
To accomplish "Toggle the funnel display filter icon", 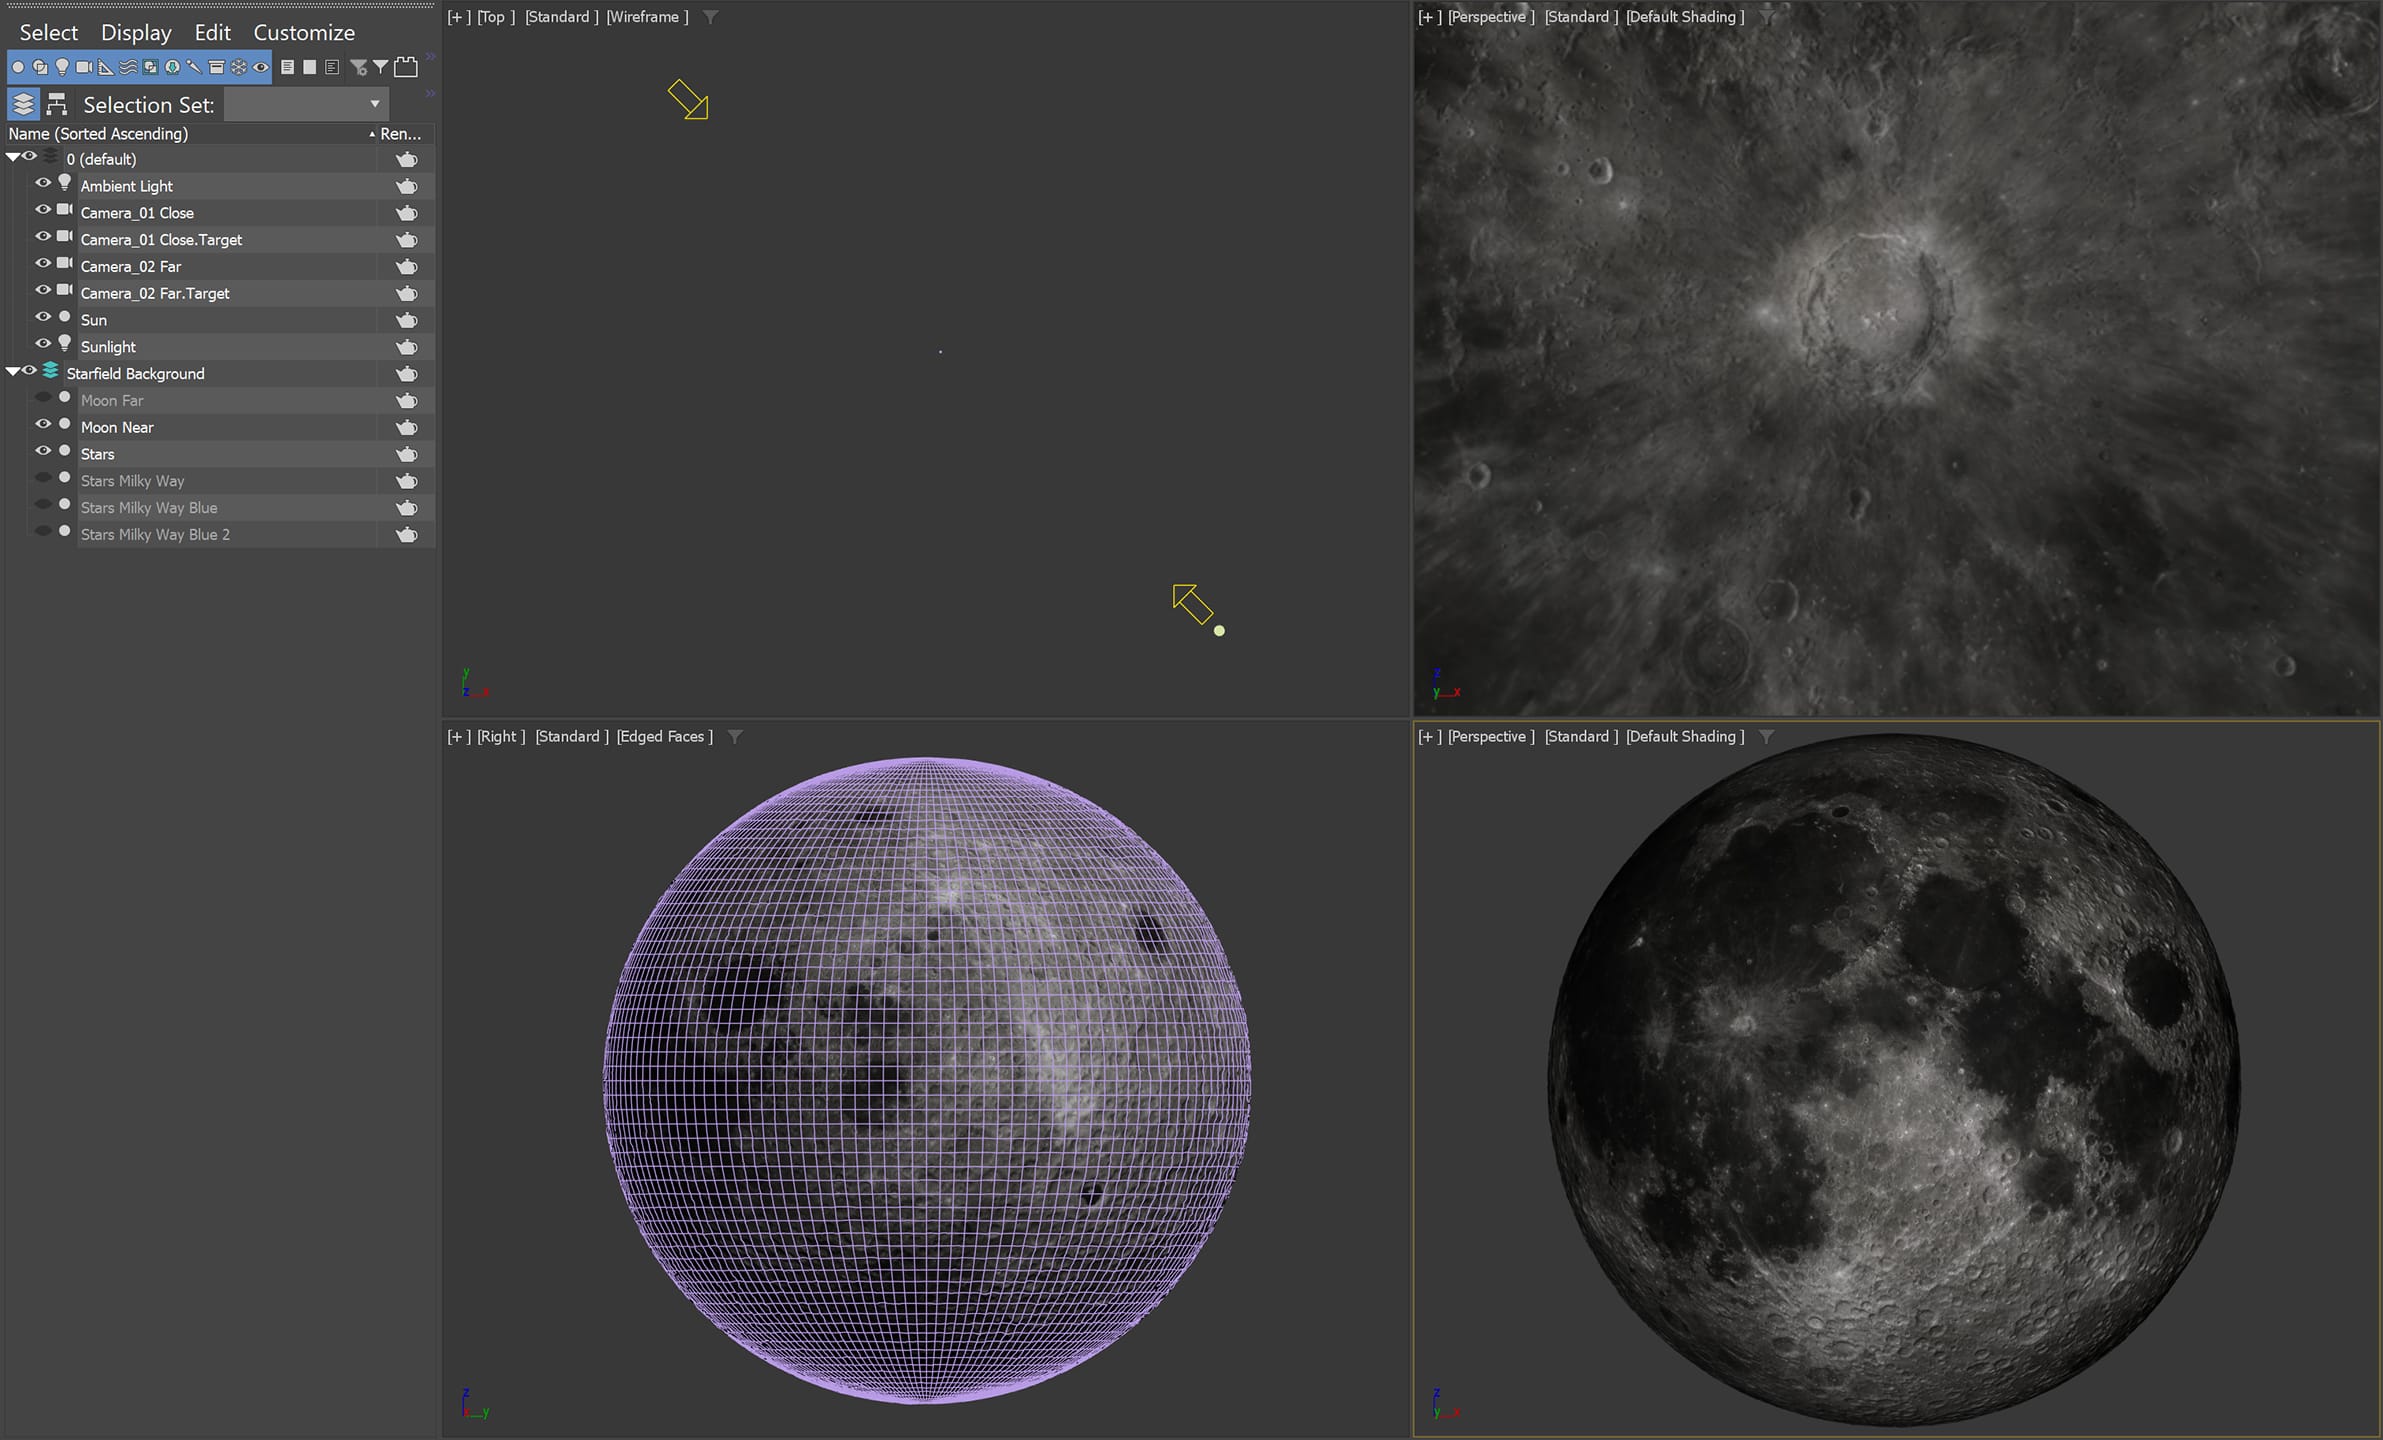I will (x=380, y=67).
